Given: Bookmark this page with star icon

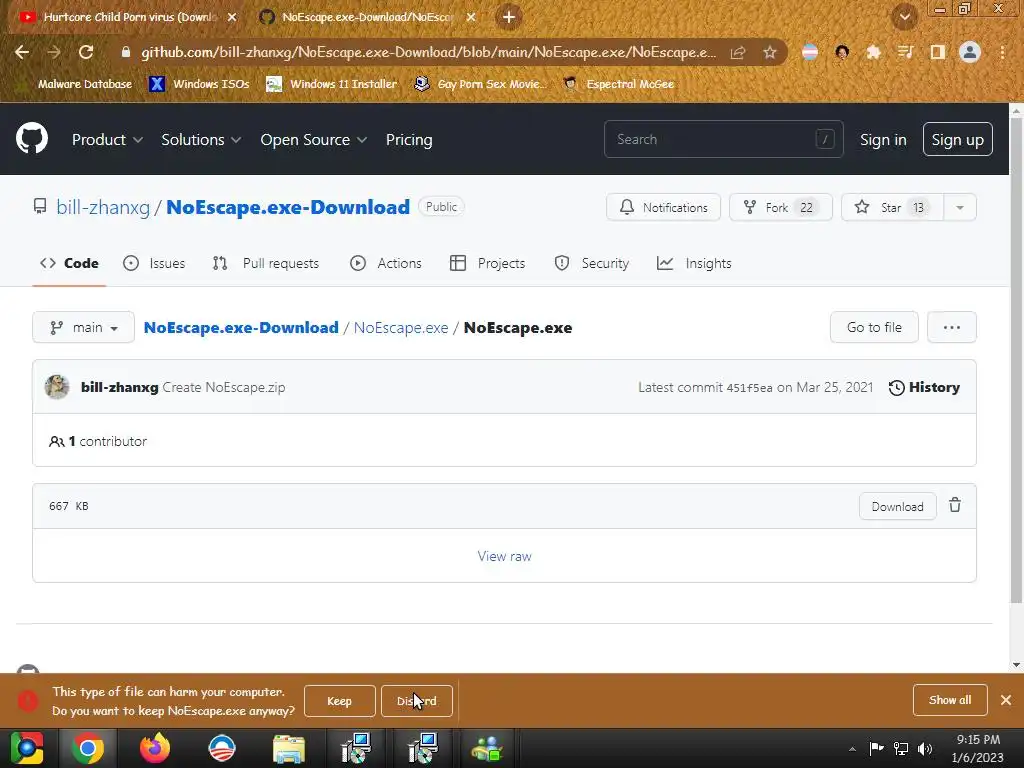Looking at the screenshot, I should (x=770, y=52).
